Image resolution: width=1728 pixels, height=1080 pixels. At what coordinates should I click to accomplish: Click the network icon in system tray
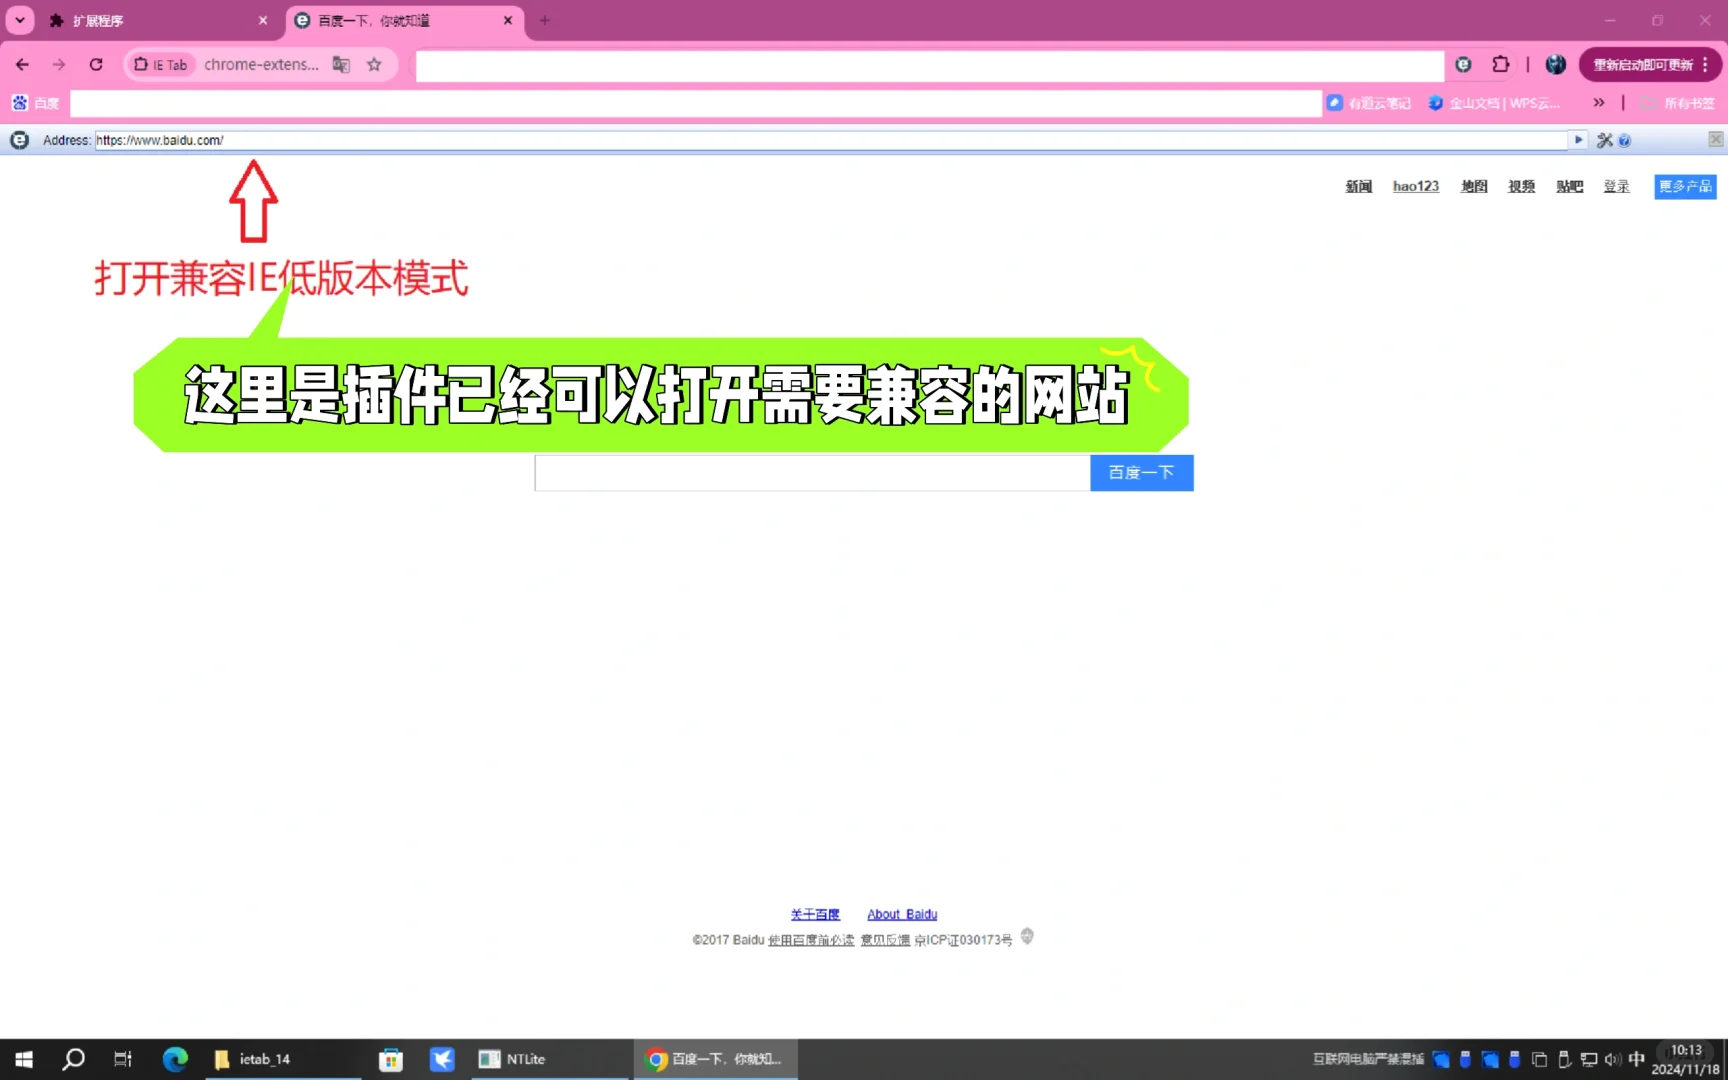pos(1588,1059)
